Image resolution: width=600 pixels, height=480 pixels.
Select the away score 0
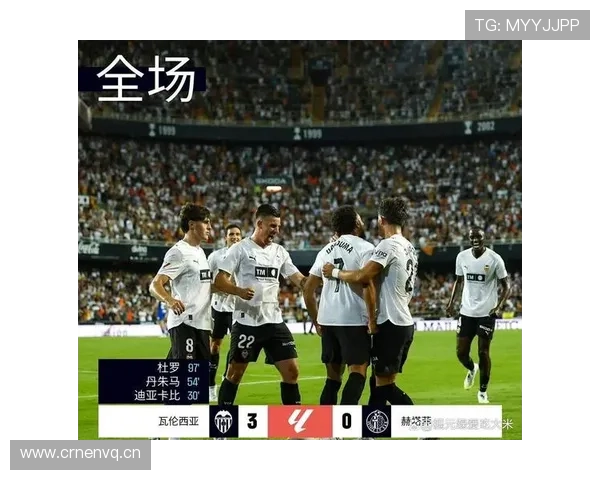[x=347, y=421]
